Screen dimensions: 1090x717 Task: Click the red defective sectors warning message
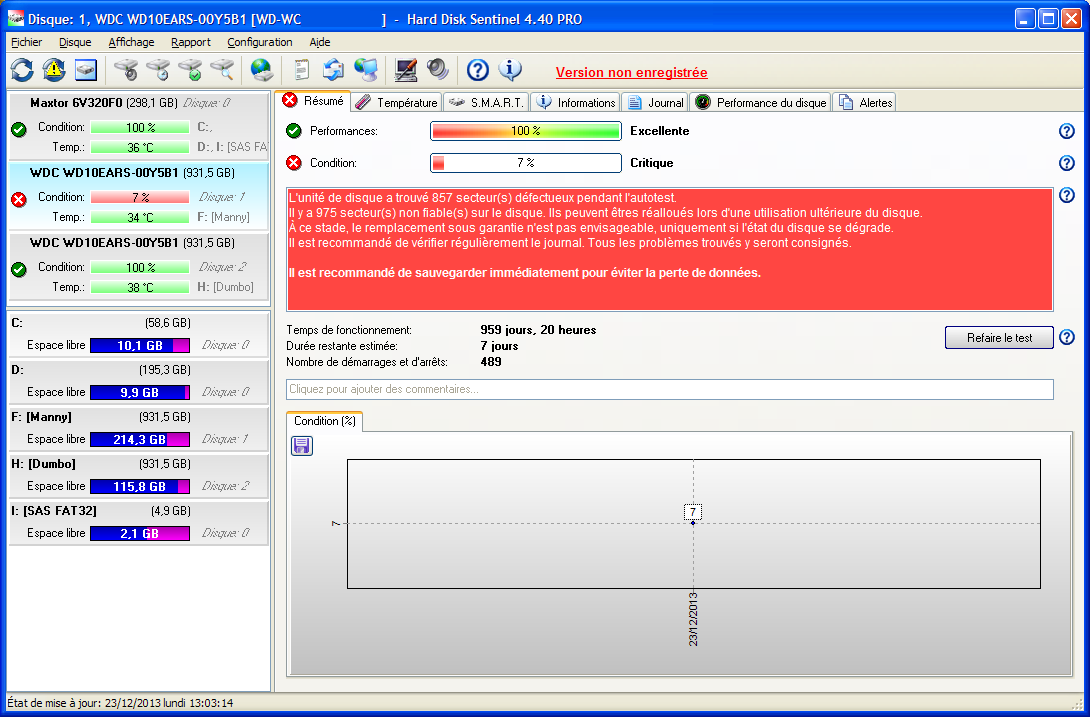click(669, 249)
